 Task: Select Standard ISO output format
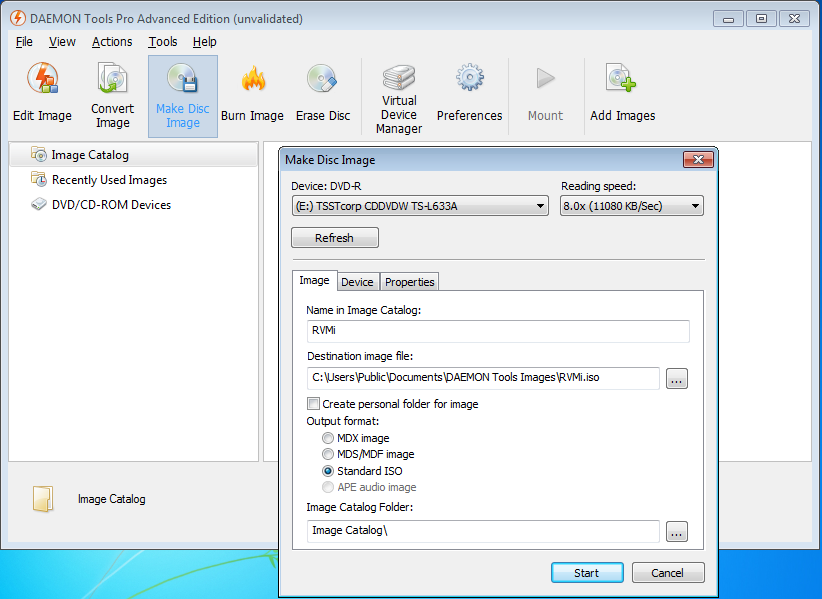[328, 471]
